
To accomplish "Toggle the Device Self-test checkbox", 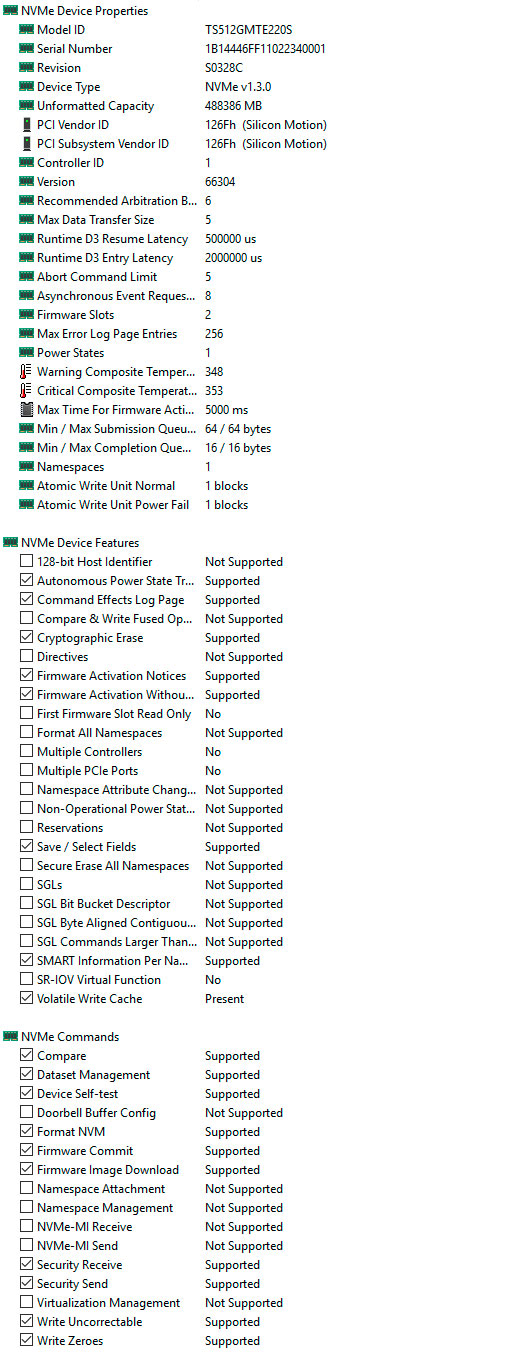I will 27,1094.
